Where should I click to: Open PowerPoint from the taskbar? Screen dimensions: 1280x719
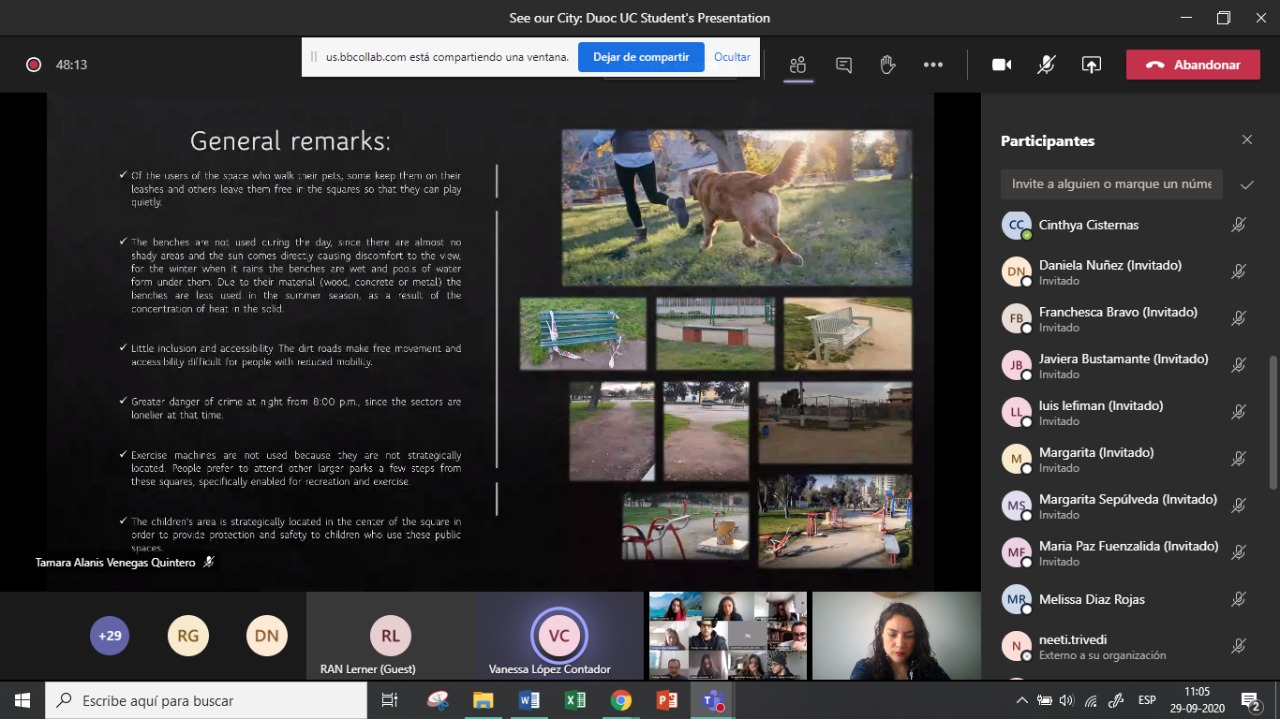pos(667,701)
